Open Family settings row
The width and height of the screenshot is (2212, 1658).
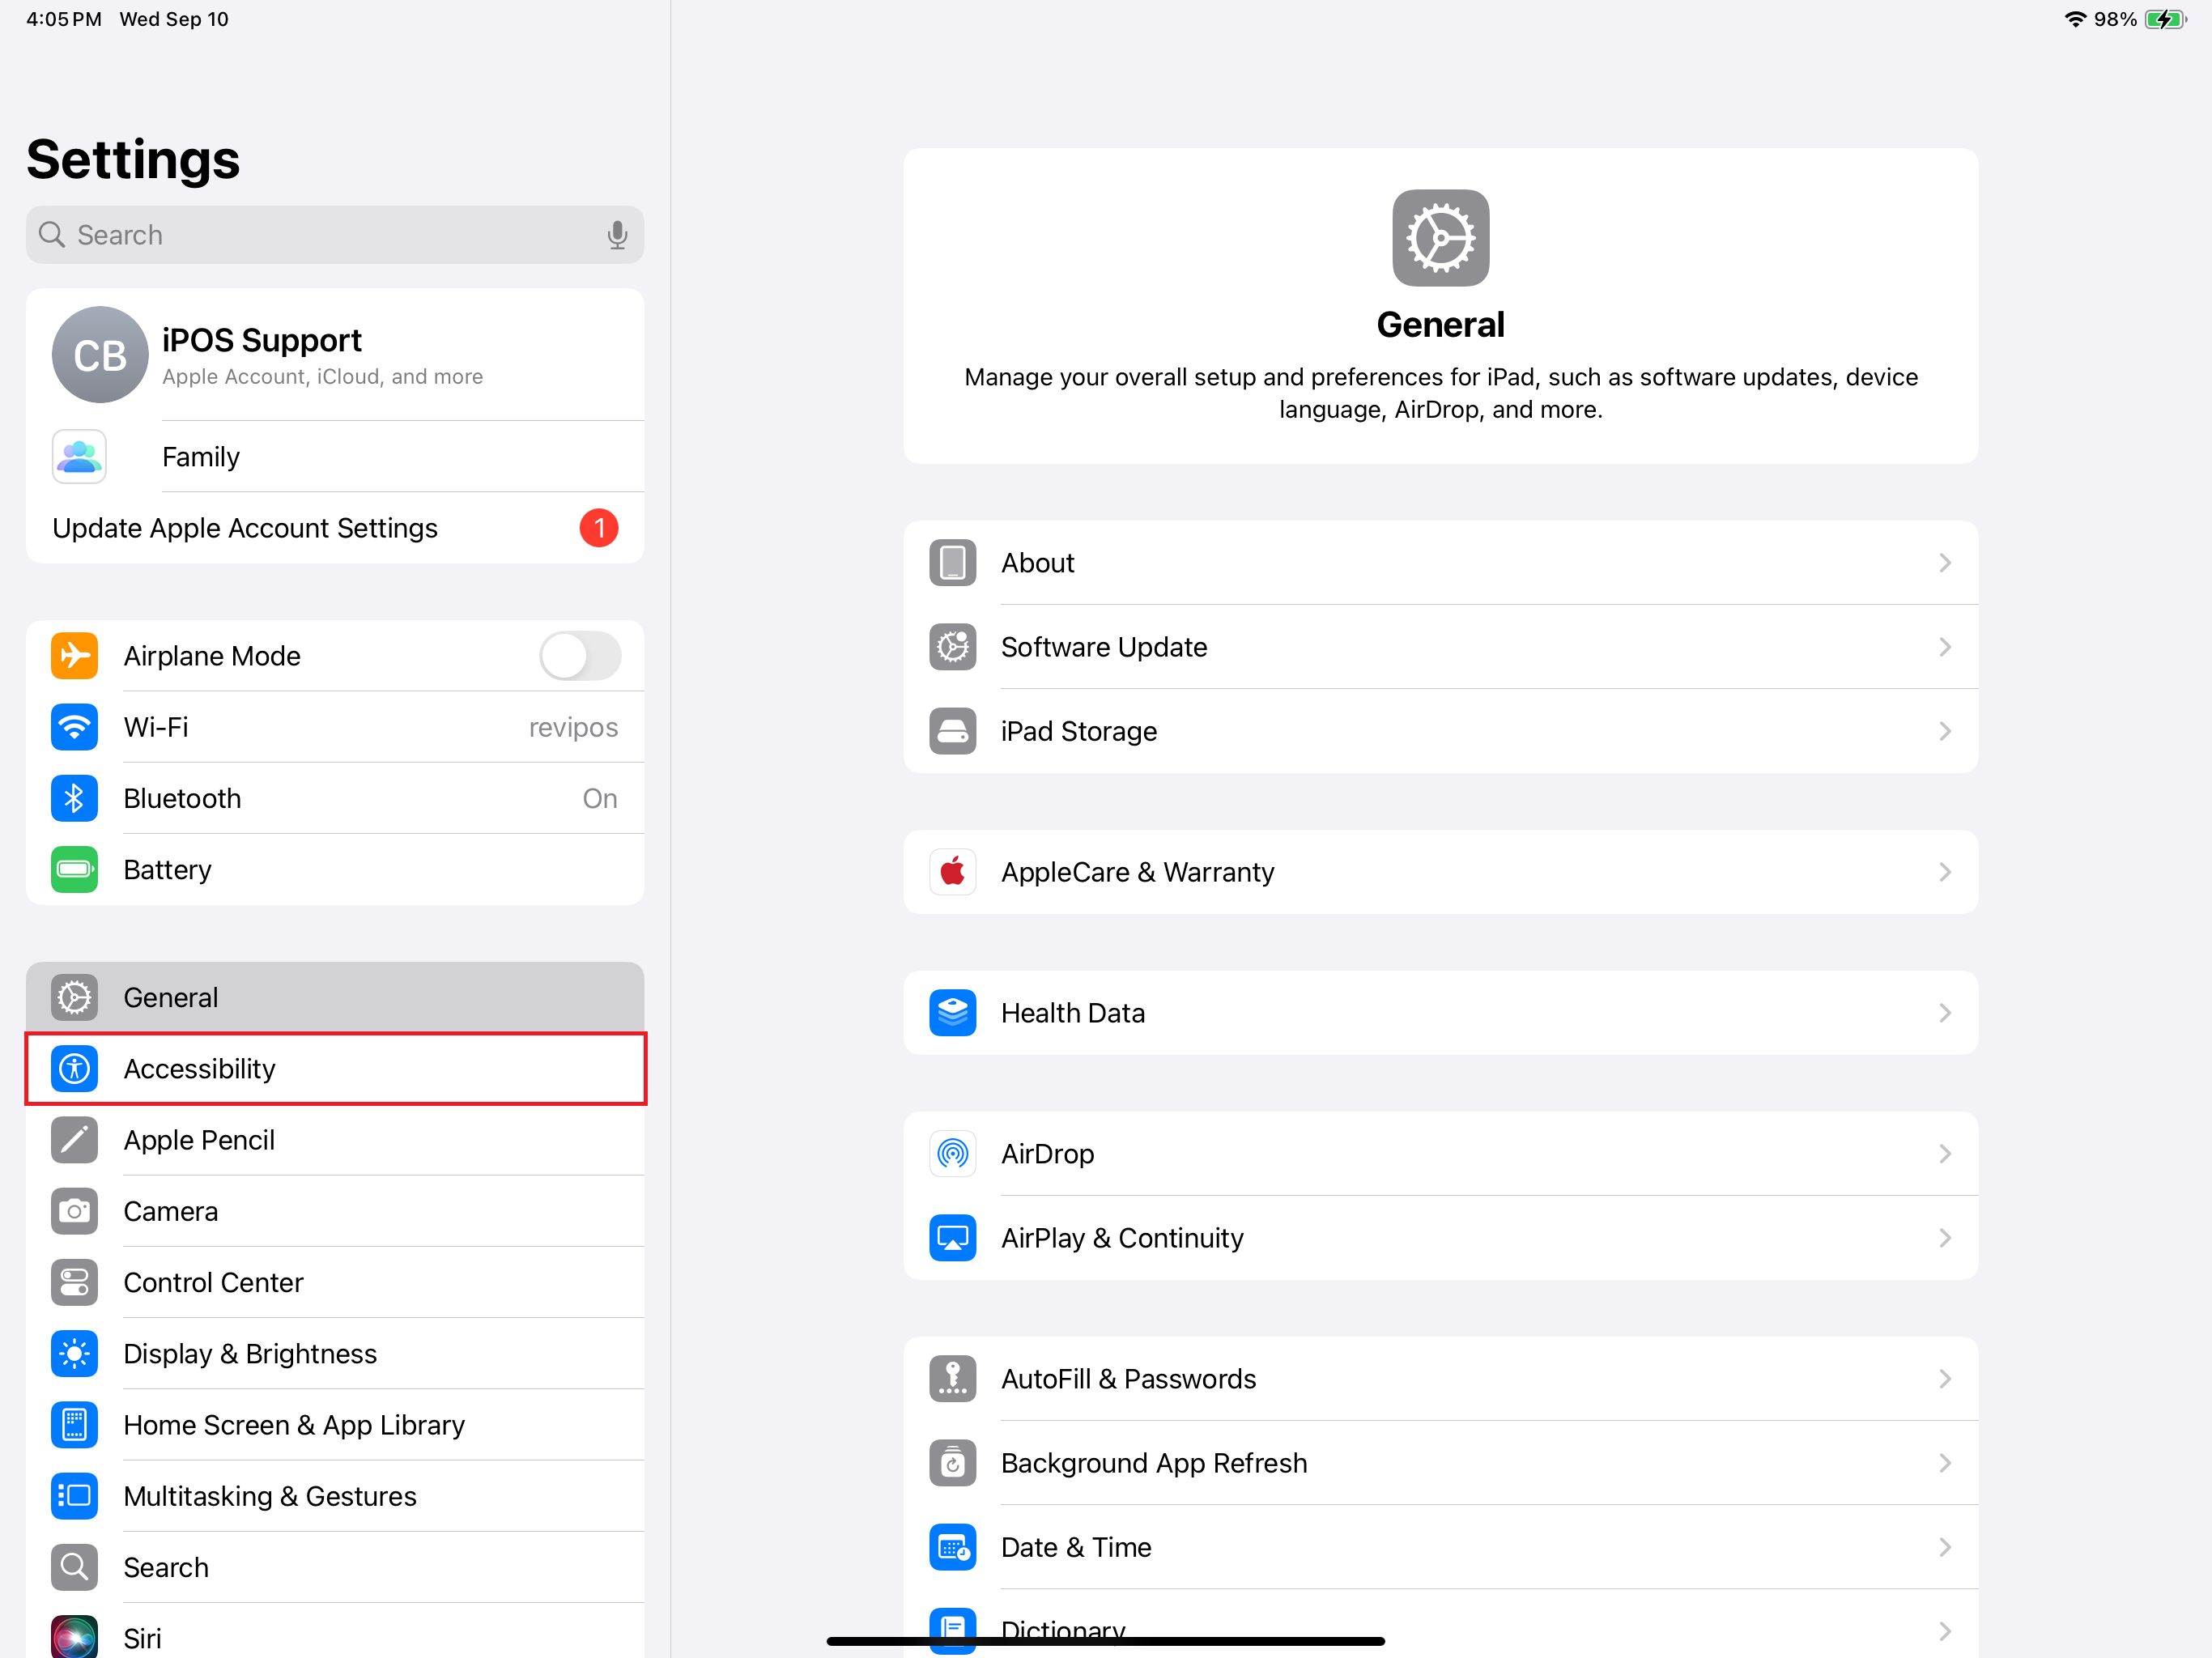click(335, 457)
